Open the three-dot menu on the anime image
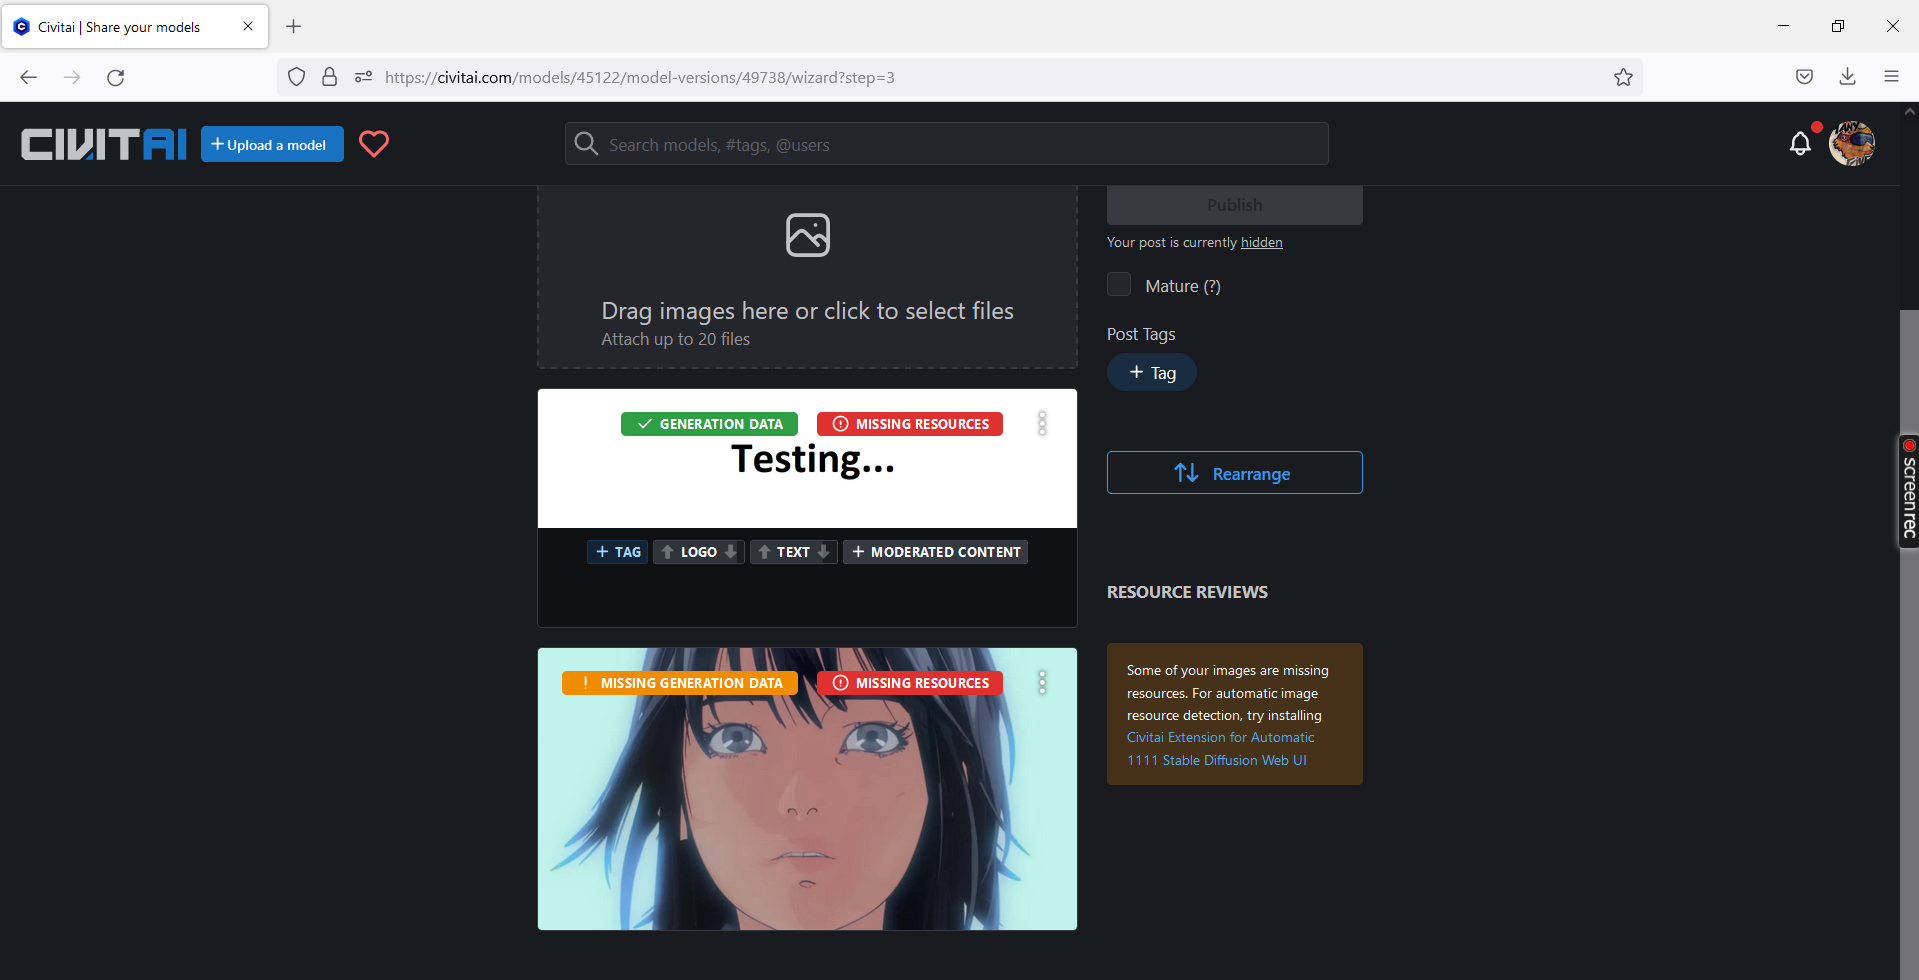 tap(1042, 682)
